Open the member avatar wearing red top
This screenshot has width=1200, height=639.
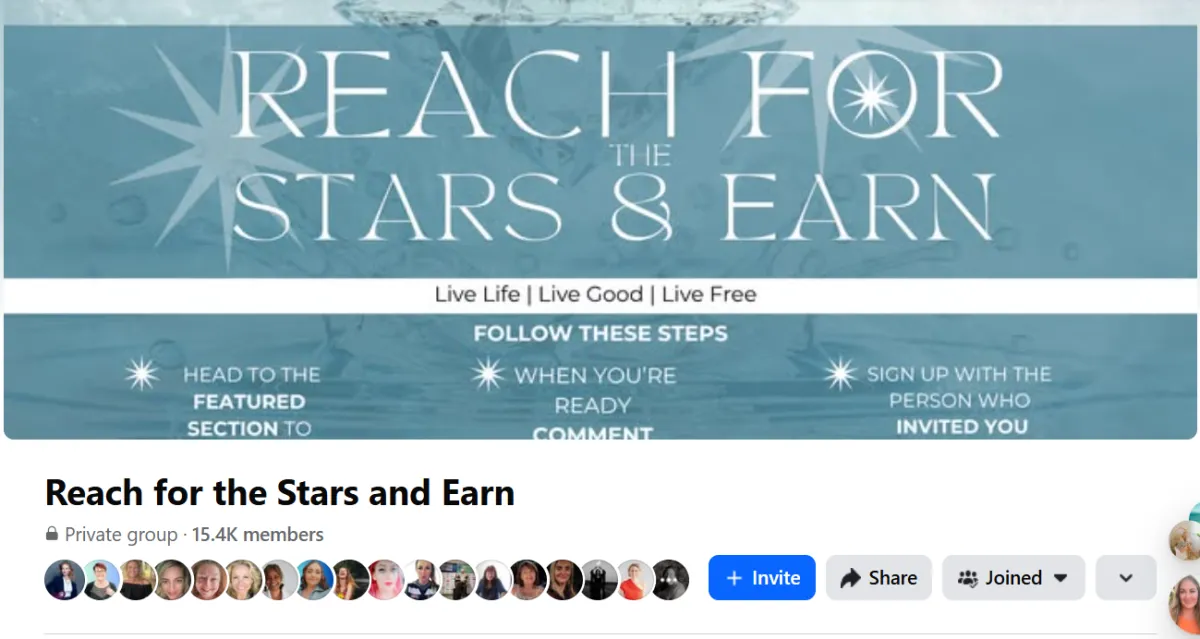[634, 580]
